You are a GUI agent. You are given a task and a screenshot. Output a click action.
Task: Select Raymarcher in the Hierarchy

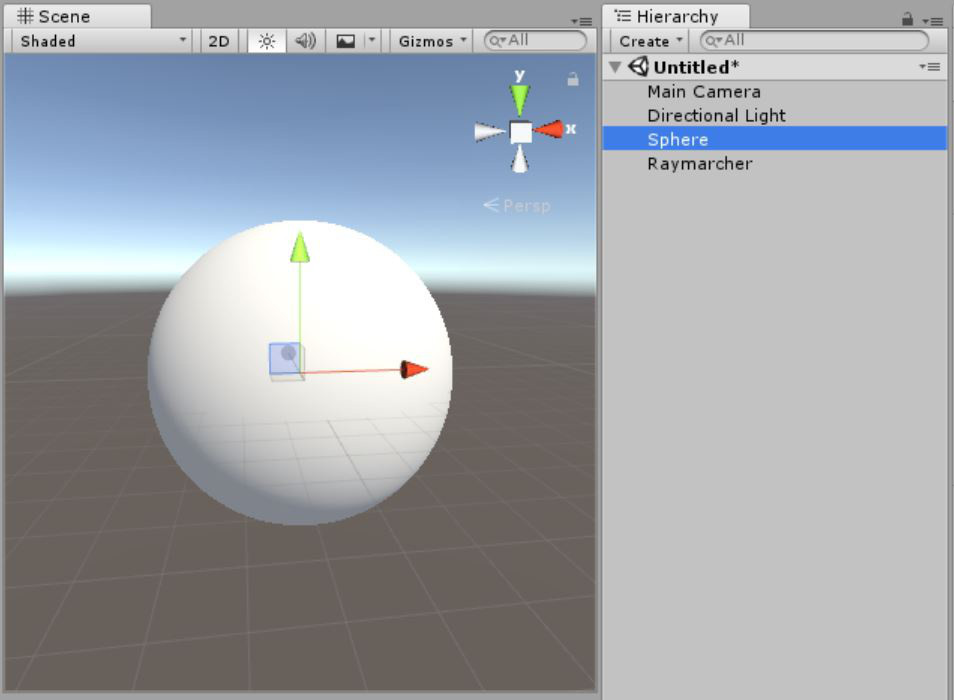tap(699, 163)
